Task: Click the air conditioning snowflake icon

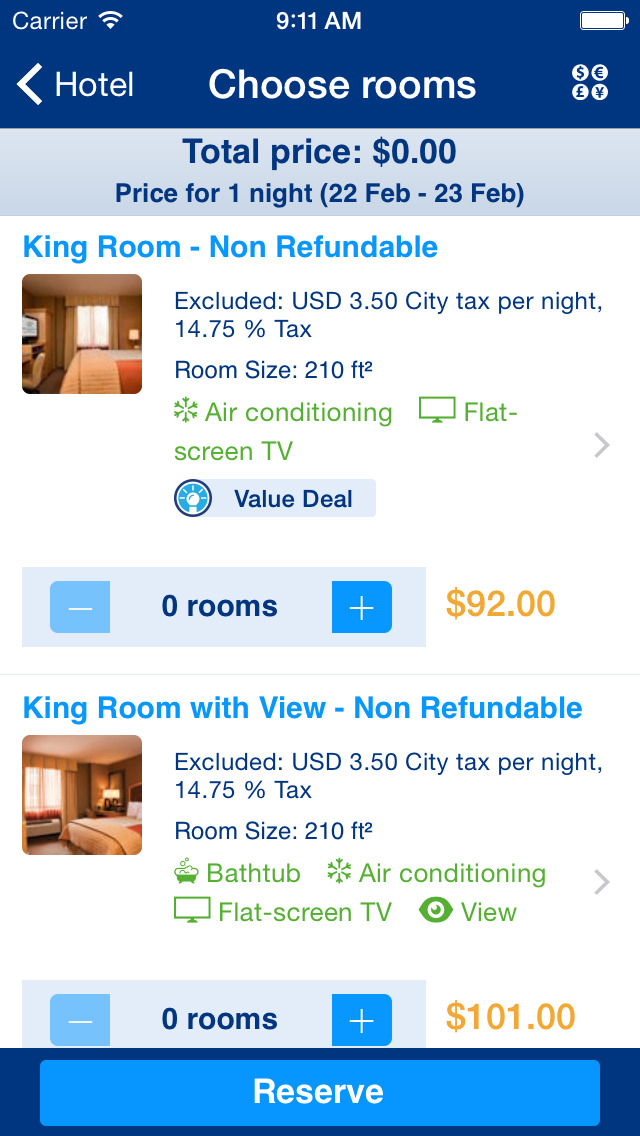Action: point(186,411)
